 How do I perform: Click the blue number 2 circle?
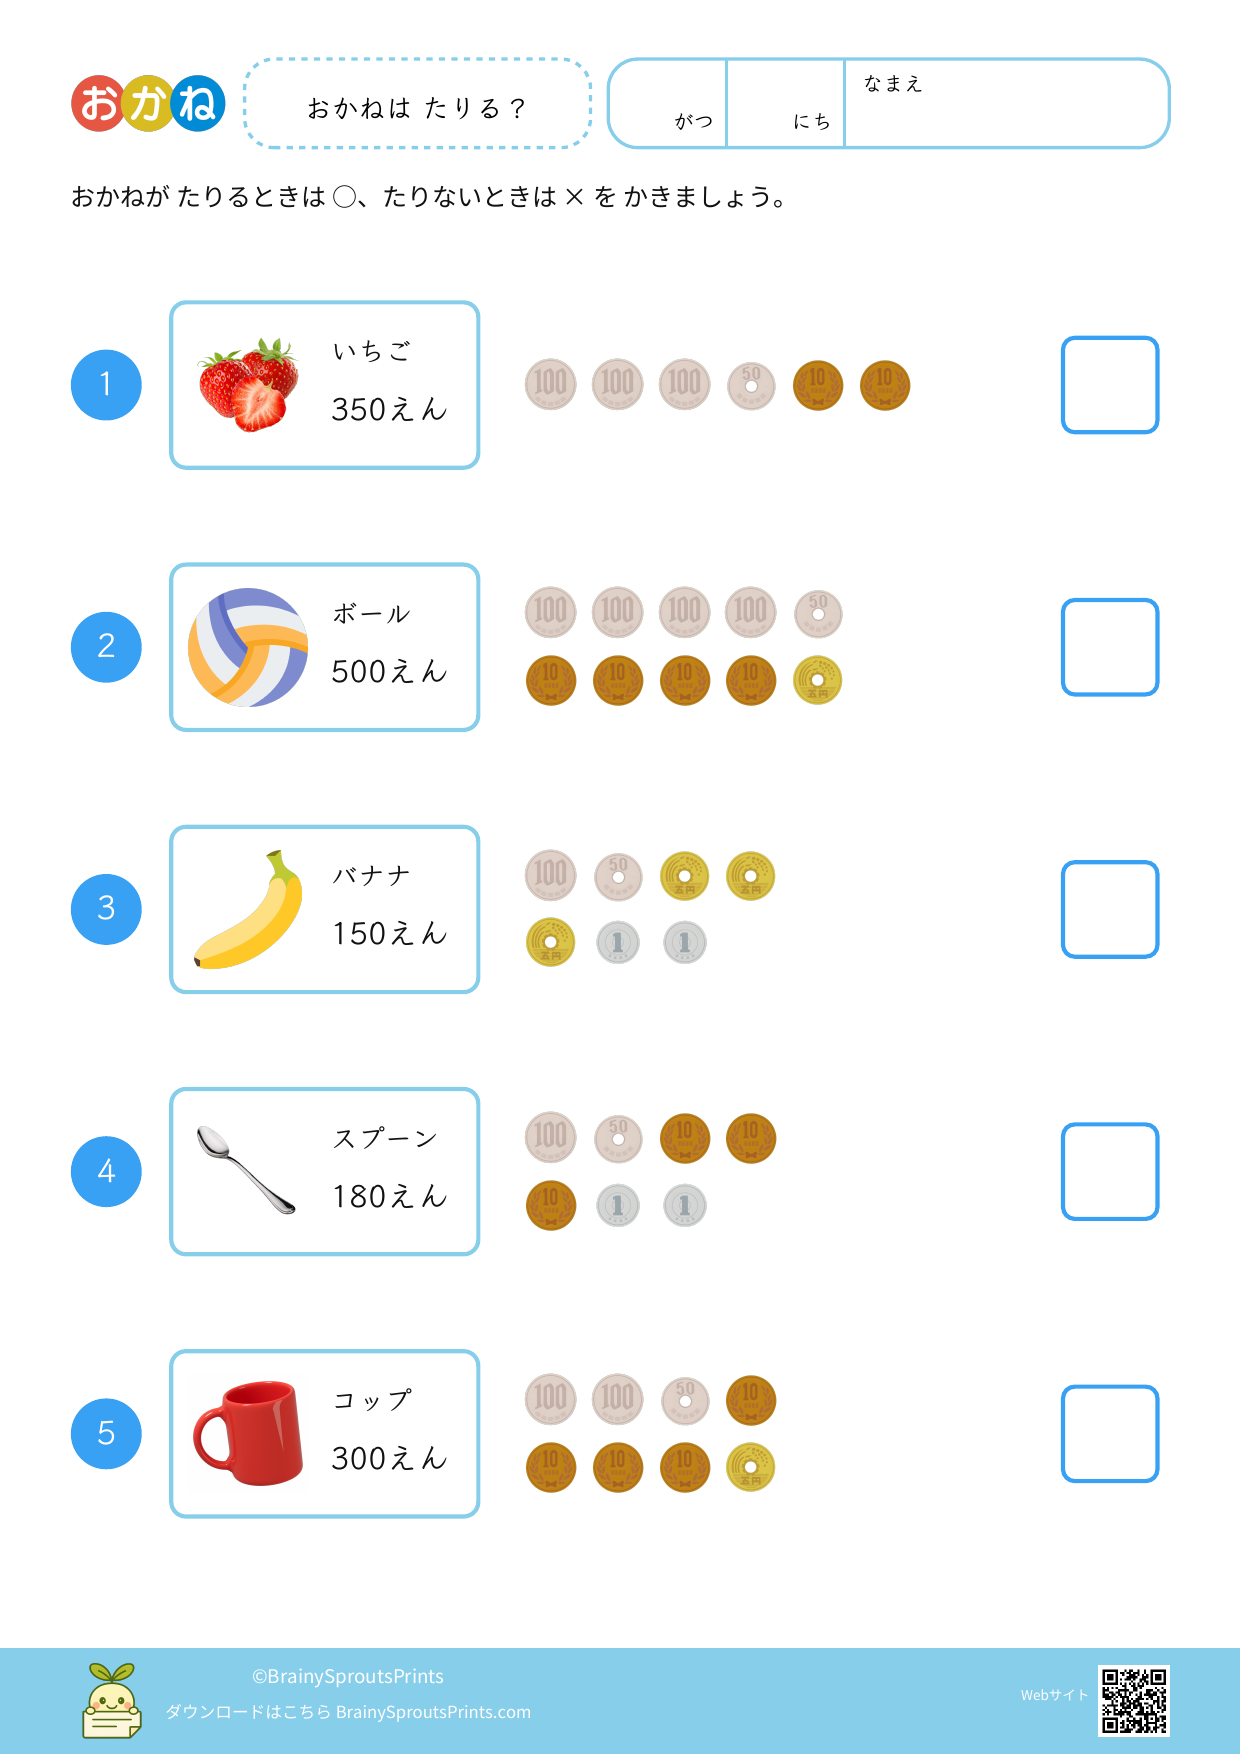tap(106, 647)
